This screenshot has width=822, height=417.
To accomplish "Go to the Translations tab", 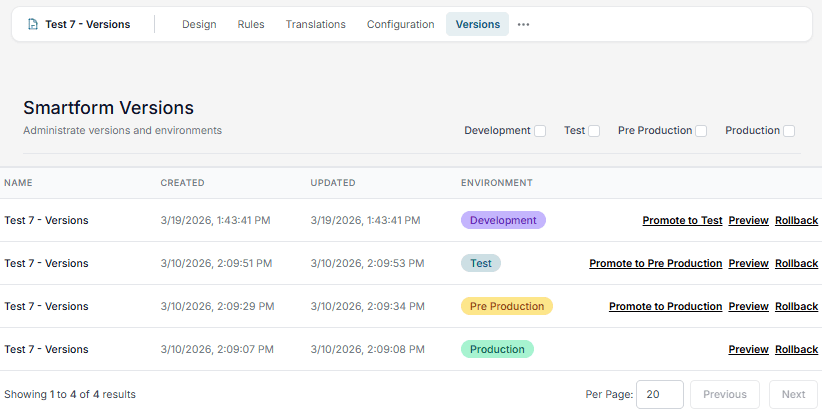I will coord(316,24).
